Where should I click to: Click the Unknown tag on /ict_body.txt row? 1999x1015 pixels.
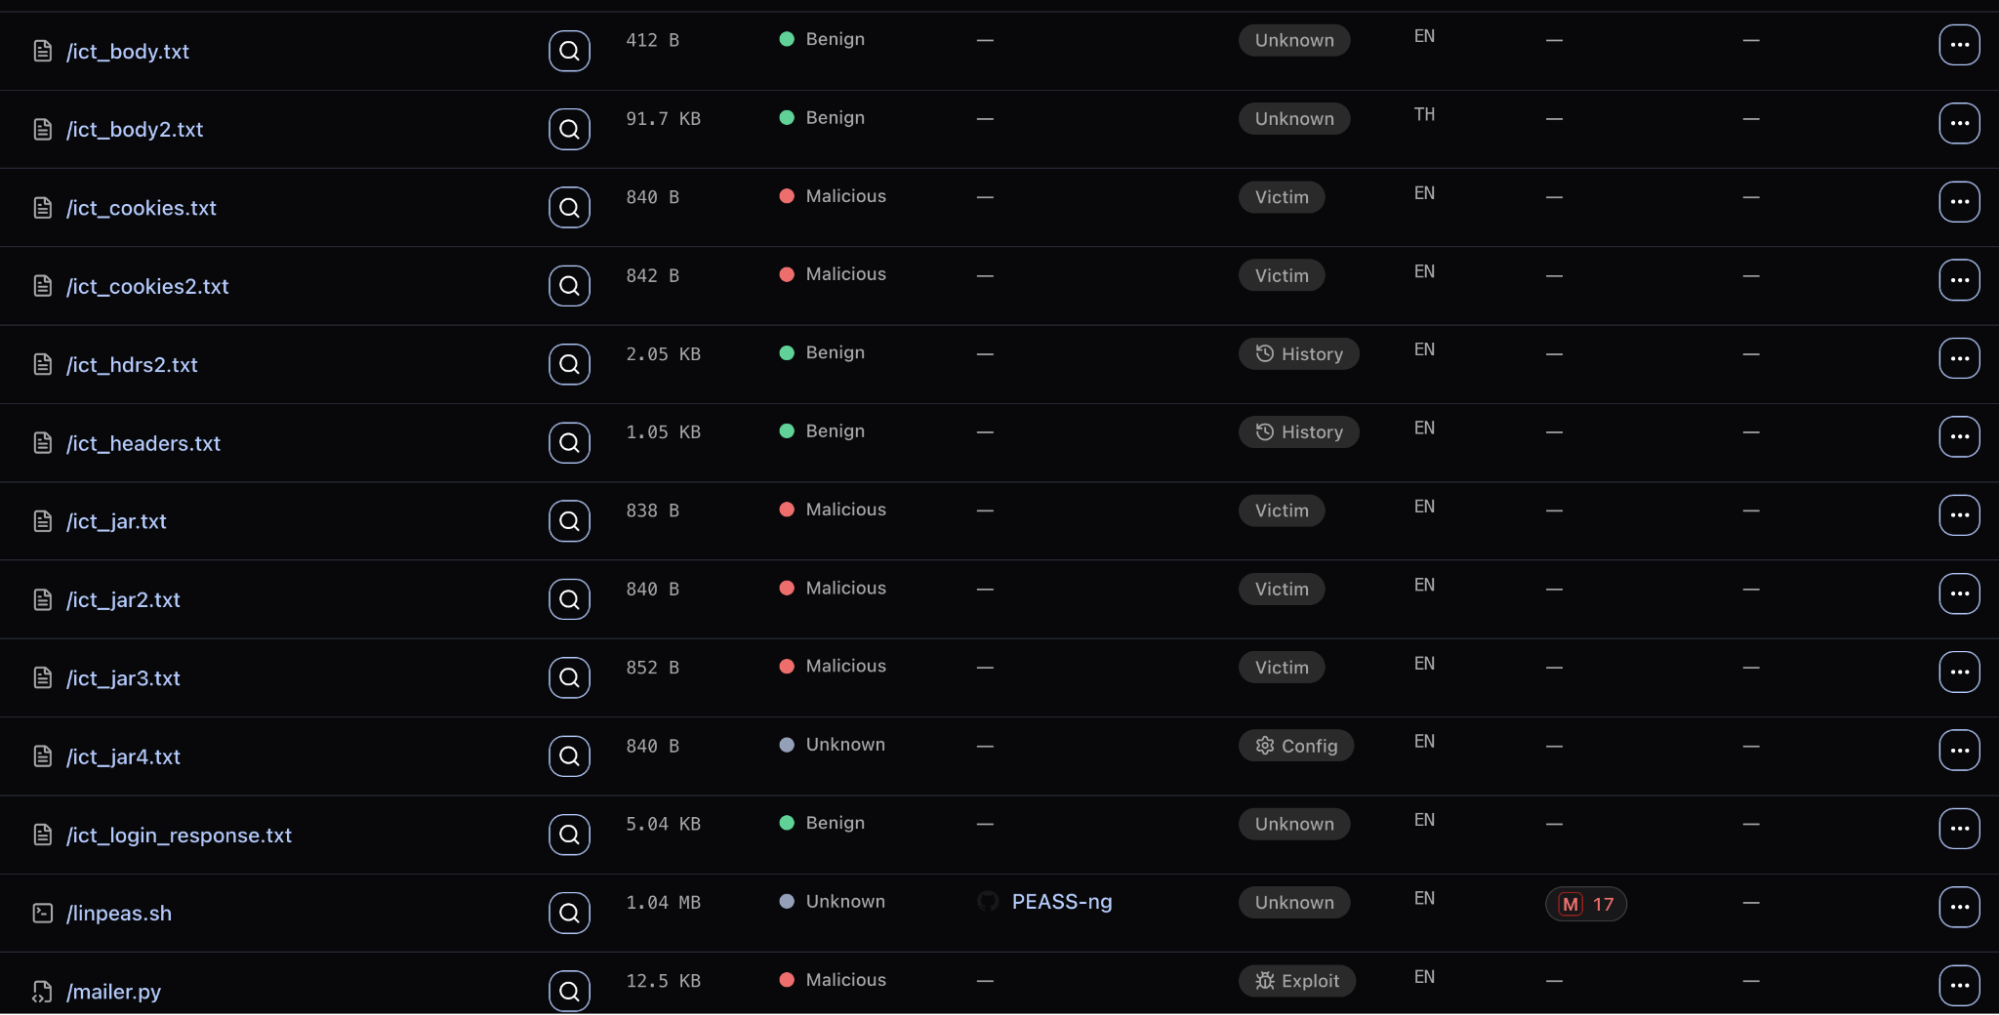click(x=1294, y=40)
